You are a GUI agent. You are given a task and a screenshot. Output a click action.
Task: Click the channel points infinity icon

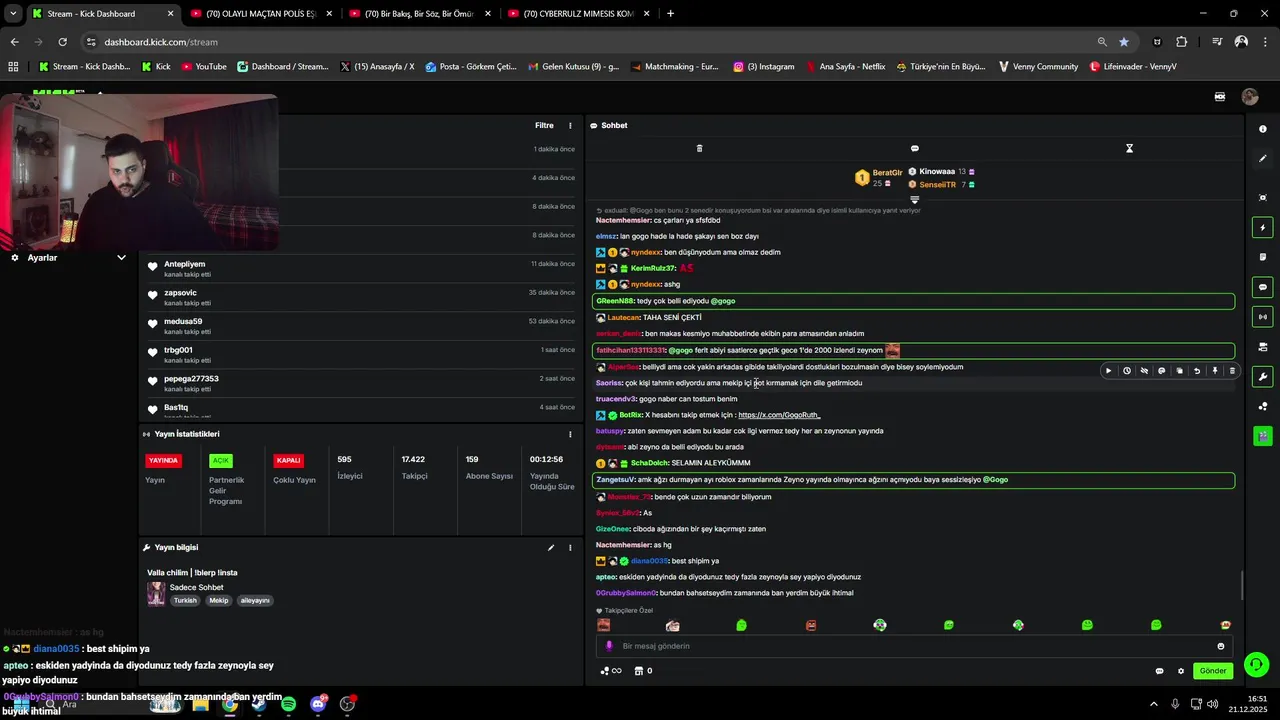click(610, 671)
